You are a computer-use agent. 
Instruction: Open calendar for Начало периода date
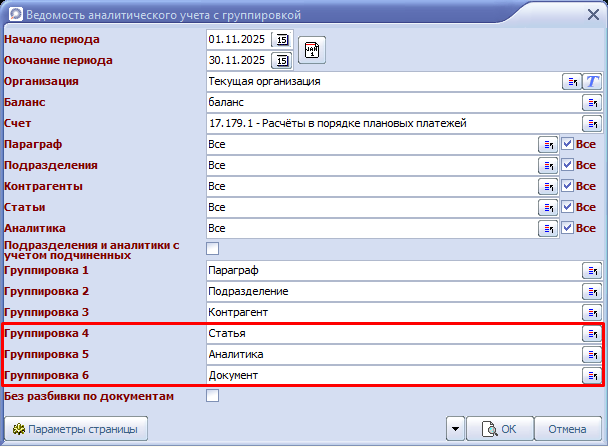pos(282,40)
